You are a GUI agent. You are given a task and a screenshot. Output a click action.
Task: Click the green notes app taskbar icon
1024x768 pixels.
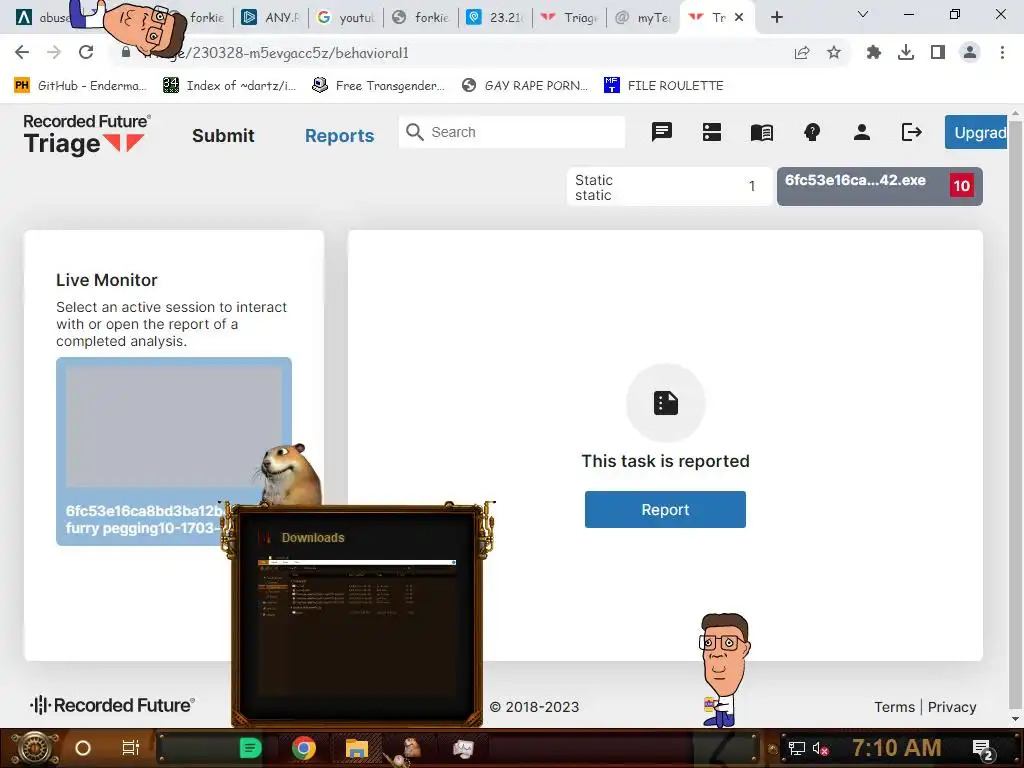pyautogui.click(x=250, y=748)
